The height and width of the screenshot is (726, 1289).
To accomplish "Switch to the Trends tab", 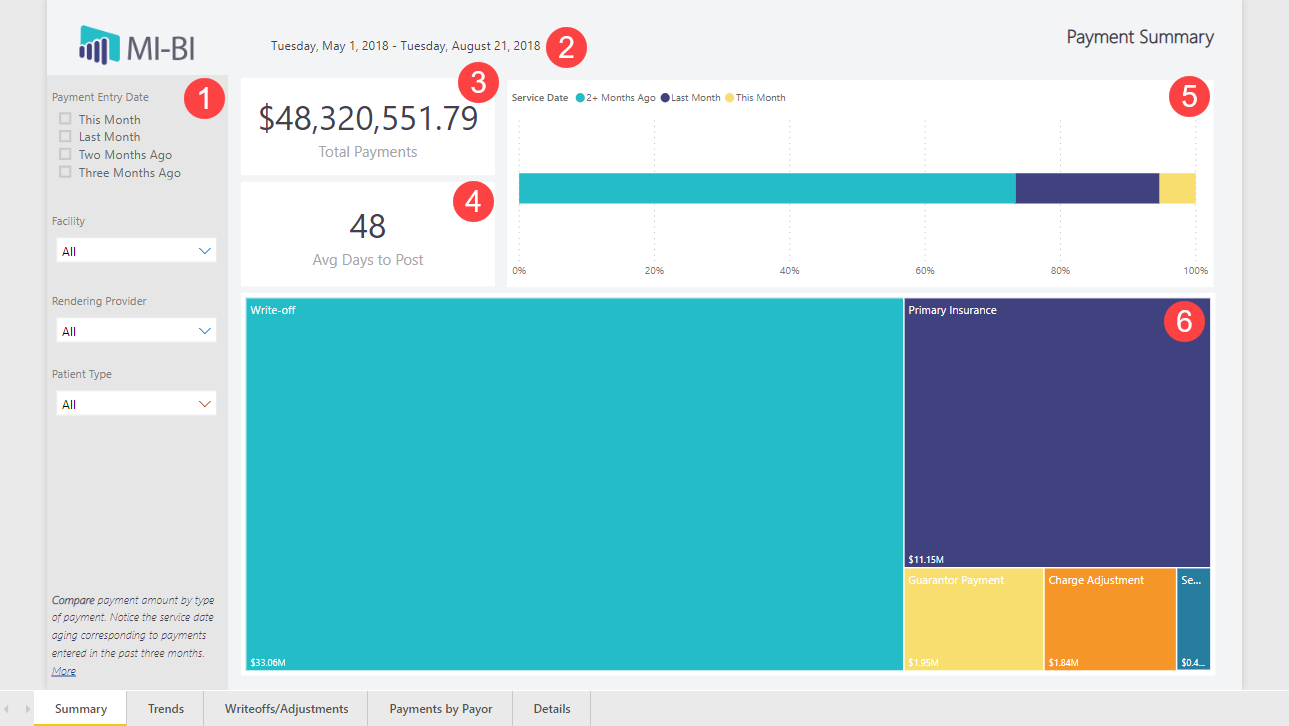I will click(166, 709).
